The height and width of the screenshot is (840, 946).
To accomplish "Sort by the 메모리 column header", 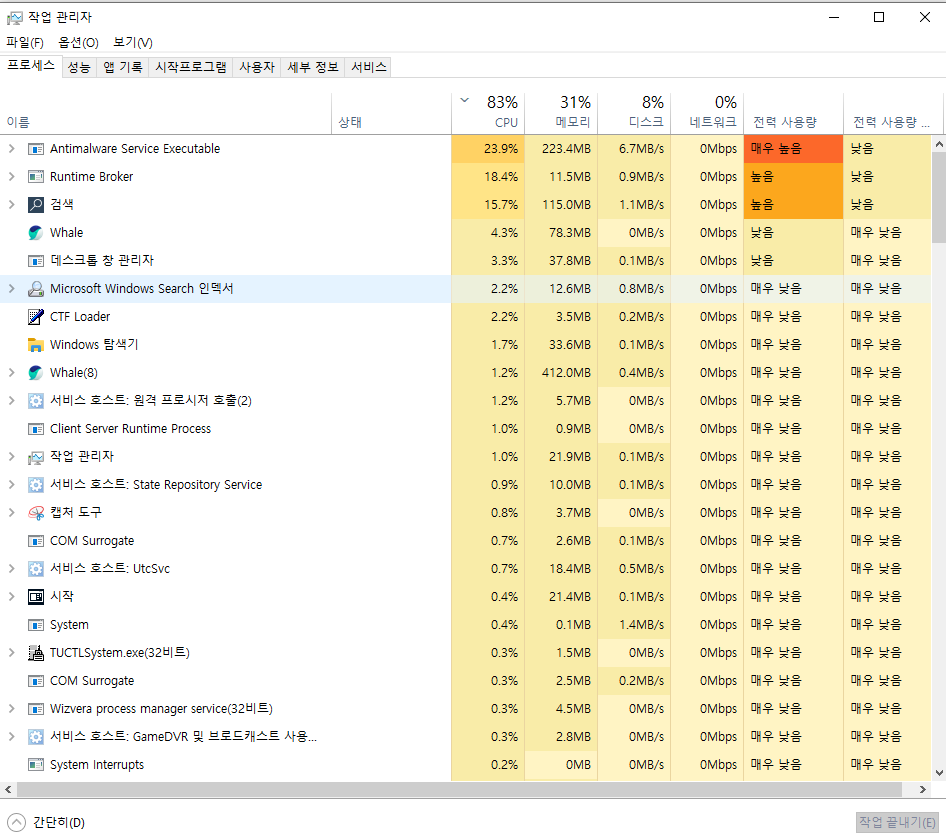I will coord(561,113).
